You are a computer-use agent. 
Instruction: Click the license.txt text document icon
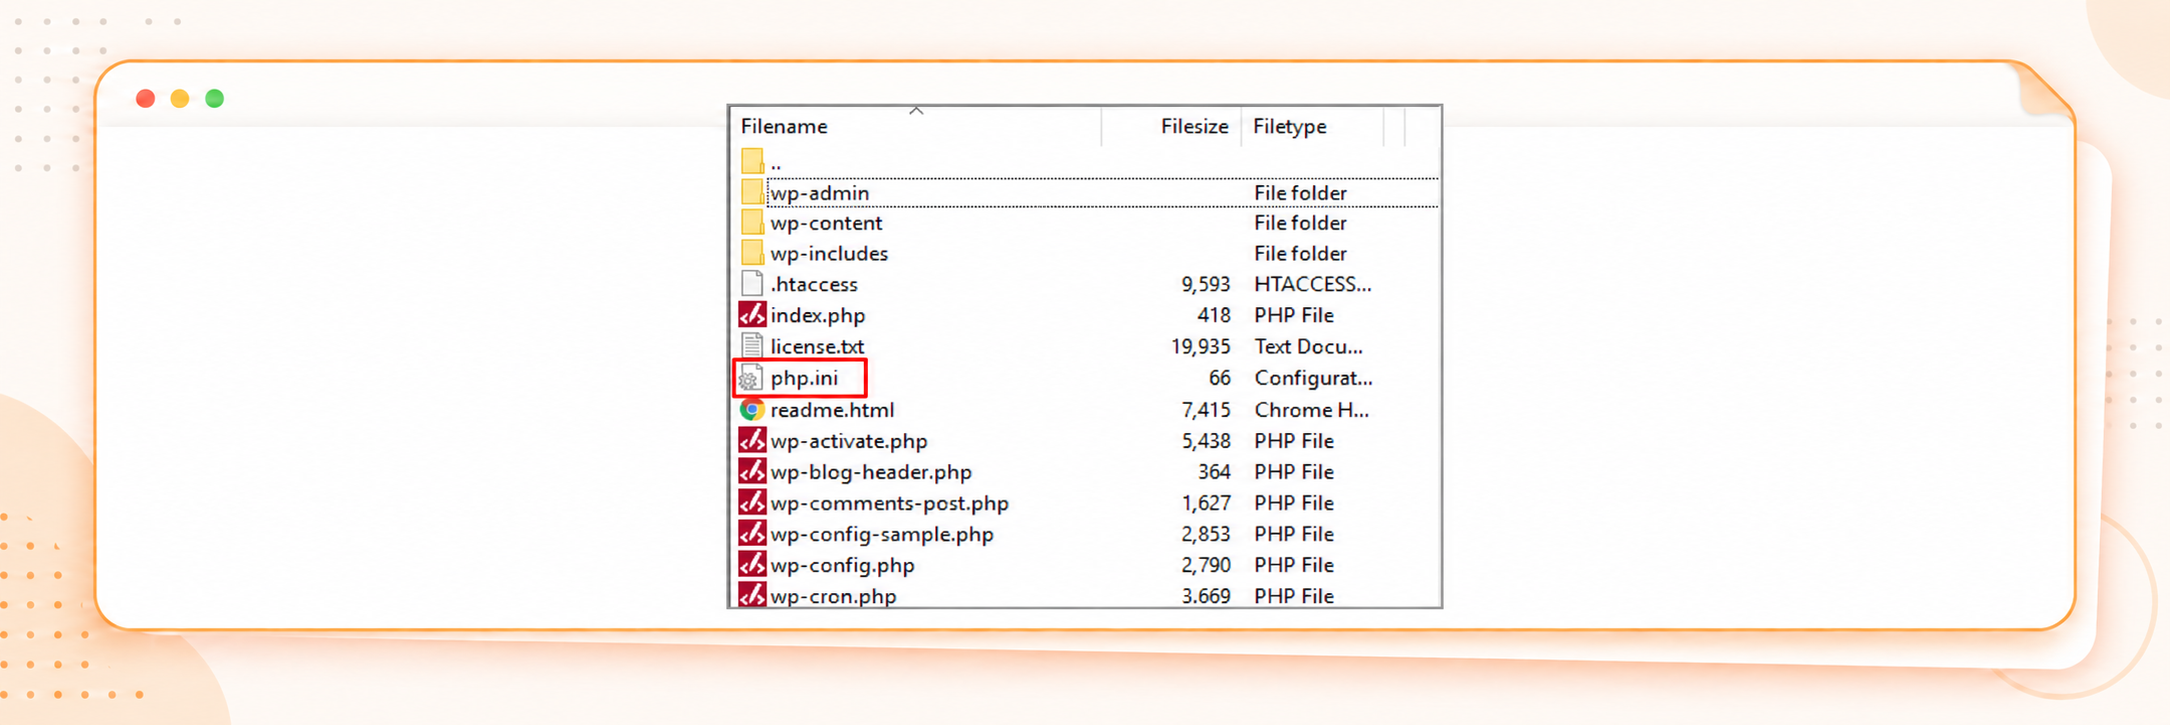pos(753,346)
